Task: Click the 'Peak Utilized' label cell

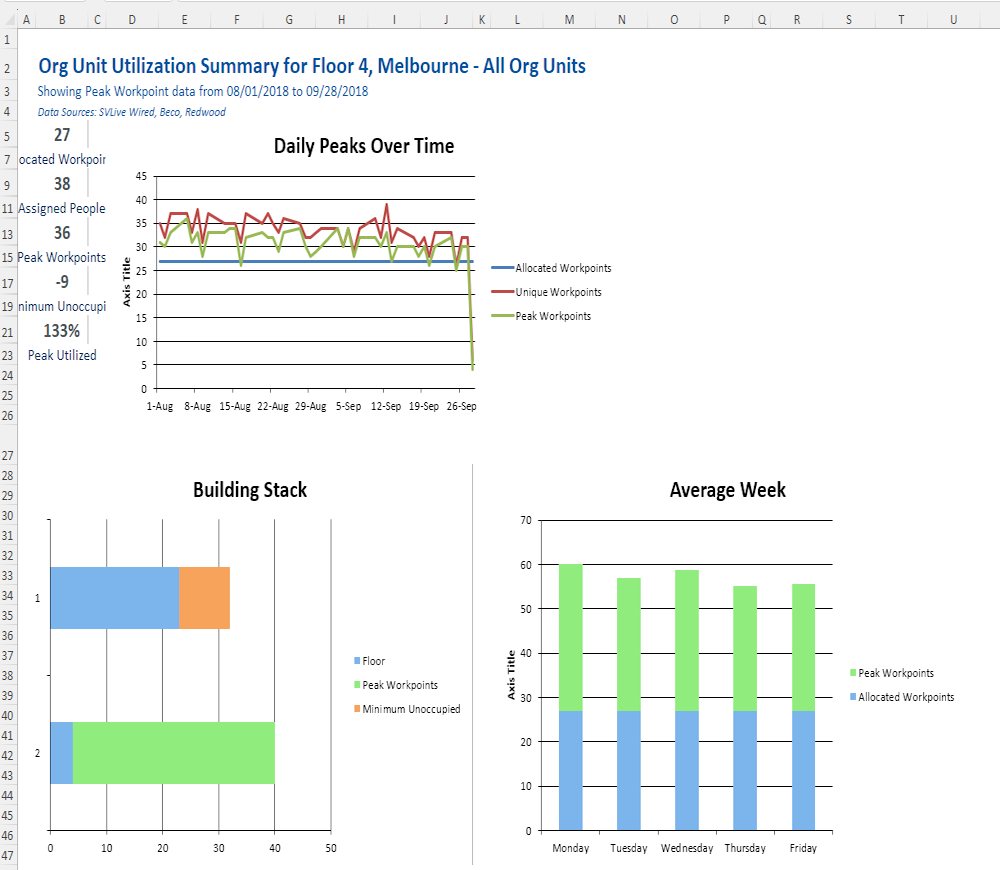Action: click(x=62, y=356)
